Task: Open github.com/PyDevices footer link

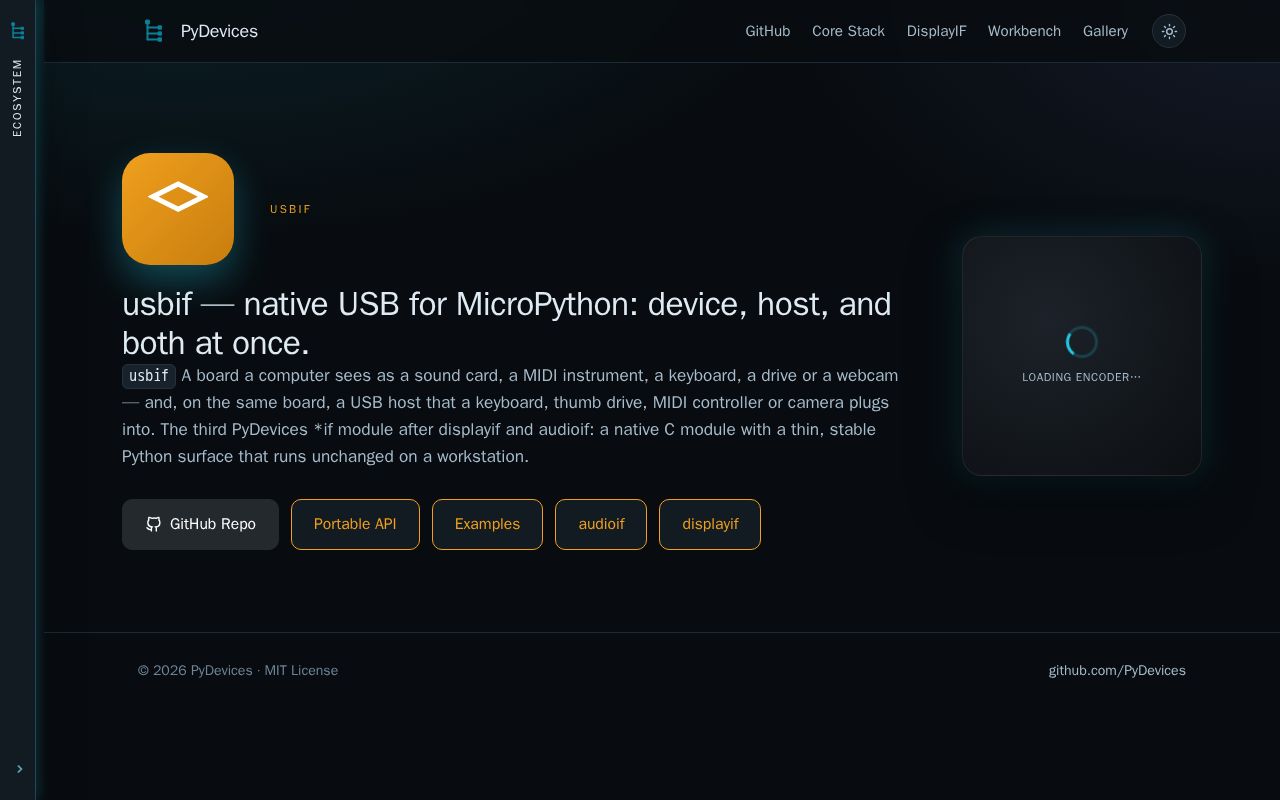Action: tap(1117, 670)
